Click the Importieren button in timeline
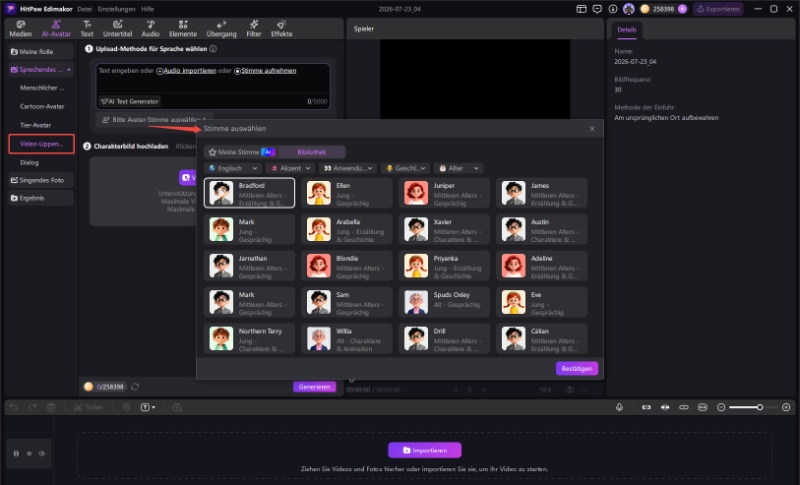Screen dimensions: 800x485 (x=424, y=450)
